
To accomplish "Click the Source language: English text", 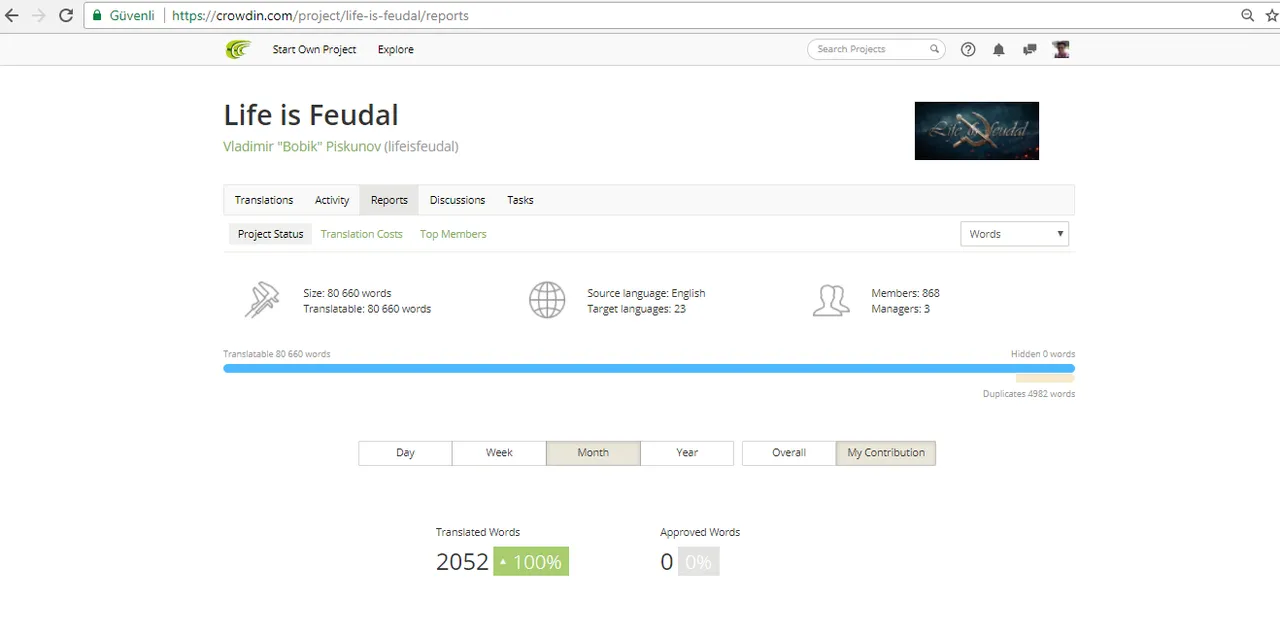I will click(x=646, y=293).
